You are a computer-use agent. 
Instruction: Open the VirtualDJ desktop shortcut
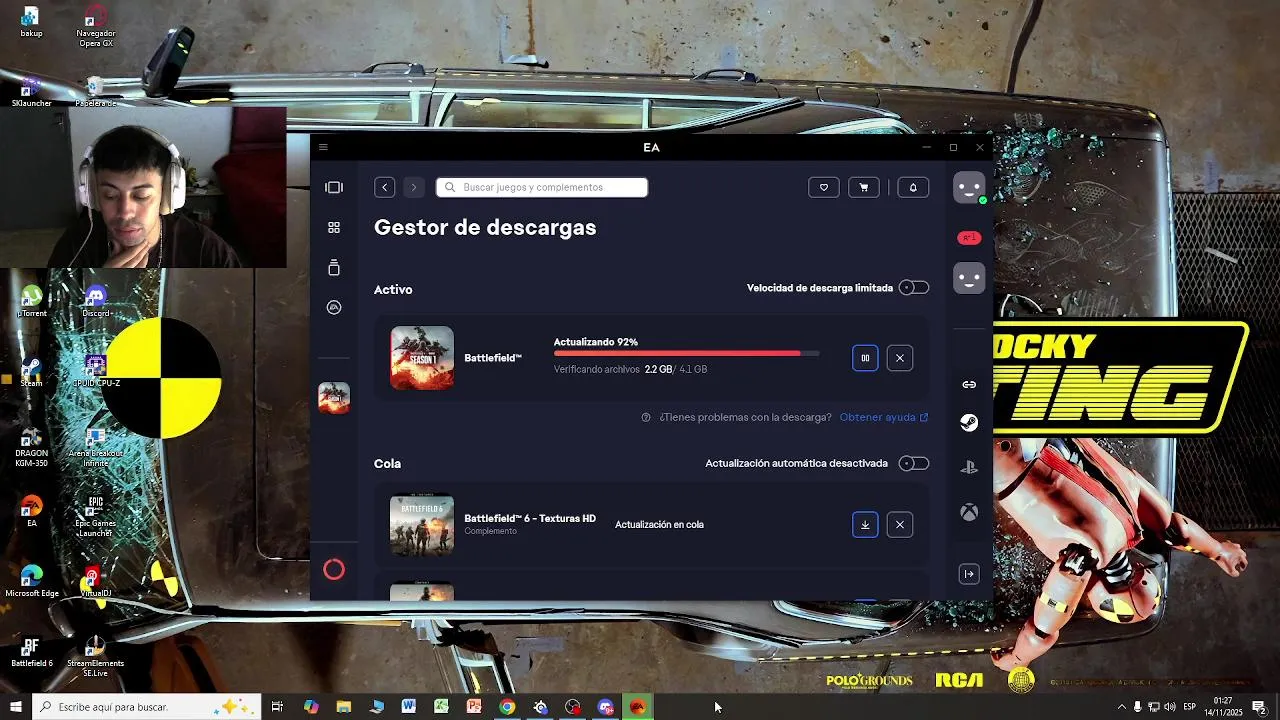[x=96, y=582]
